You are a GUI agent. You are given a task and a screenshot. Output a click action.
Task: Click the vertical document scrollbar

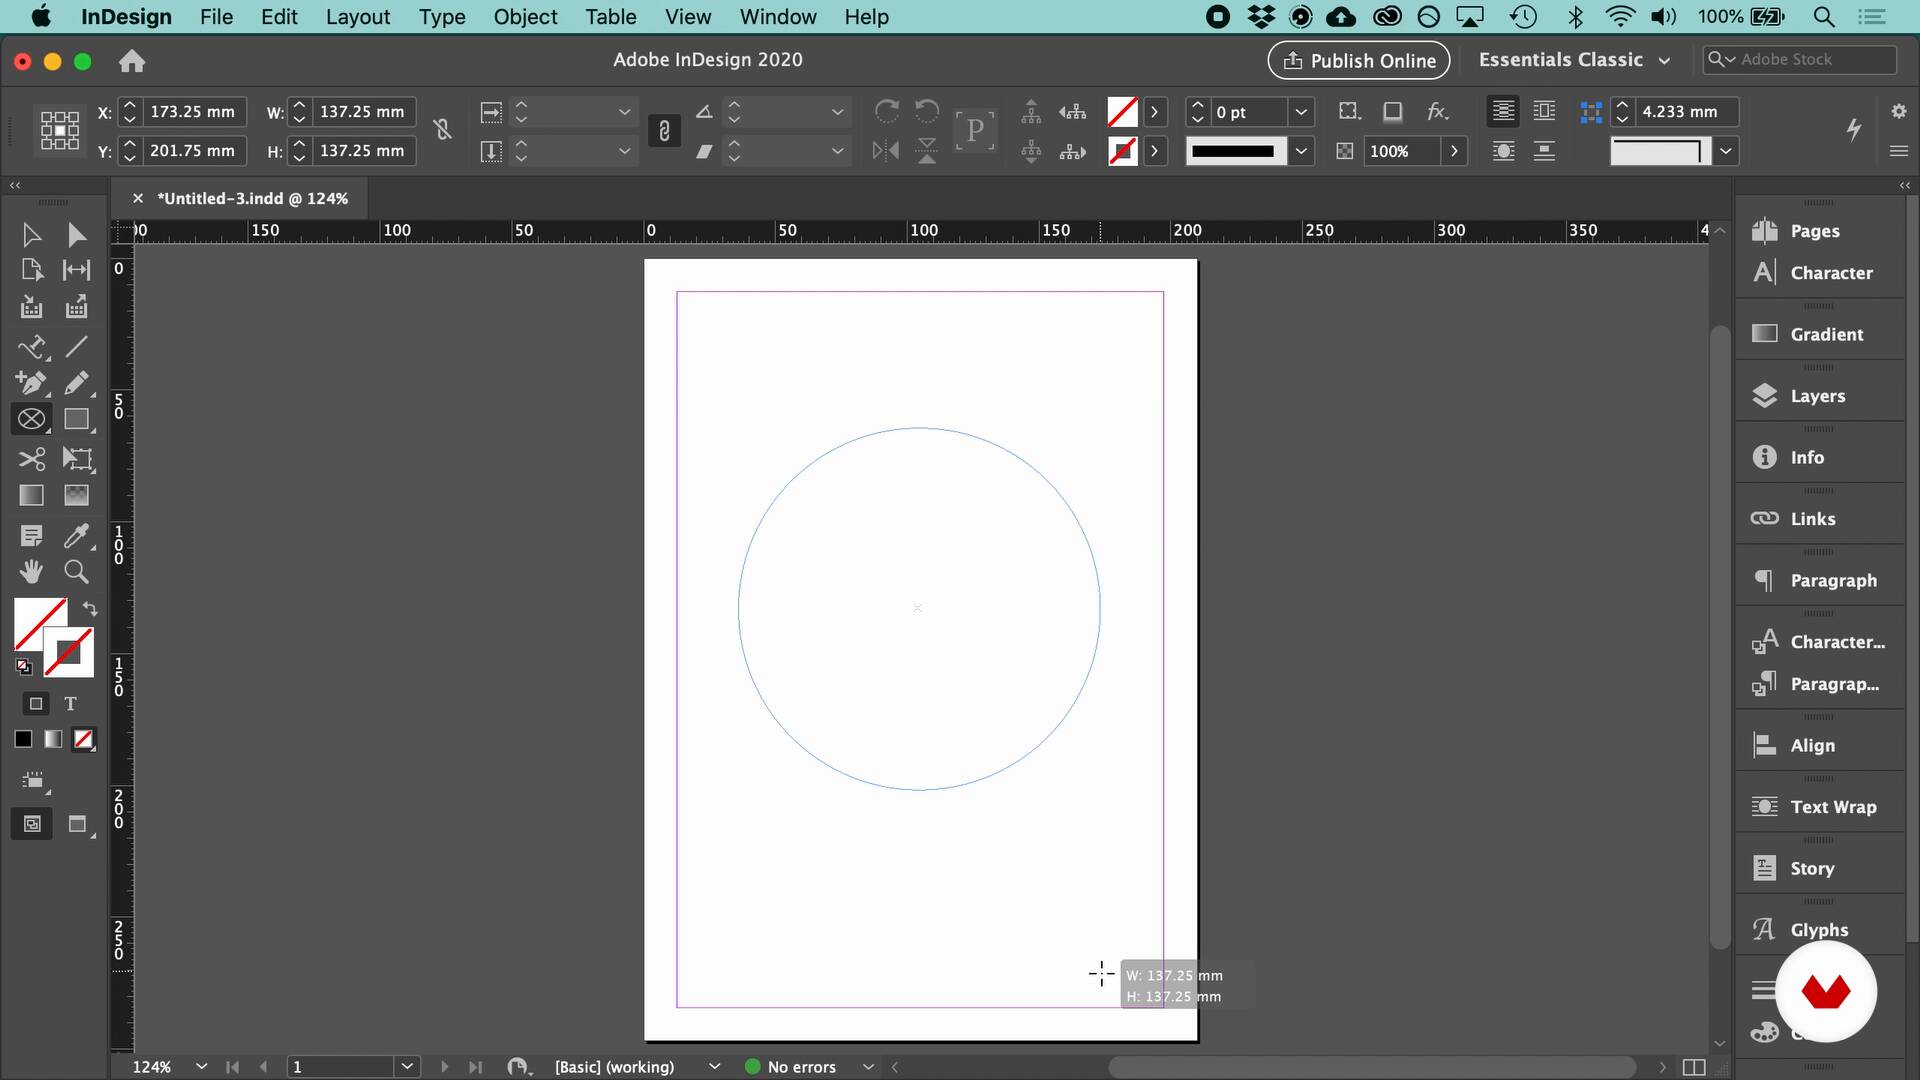[x=1719, y=636]
